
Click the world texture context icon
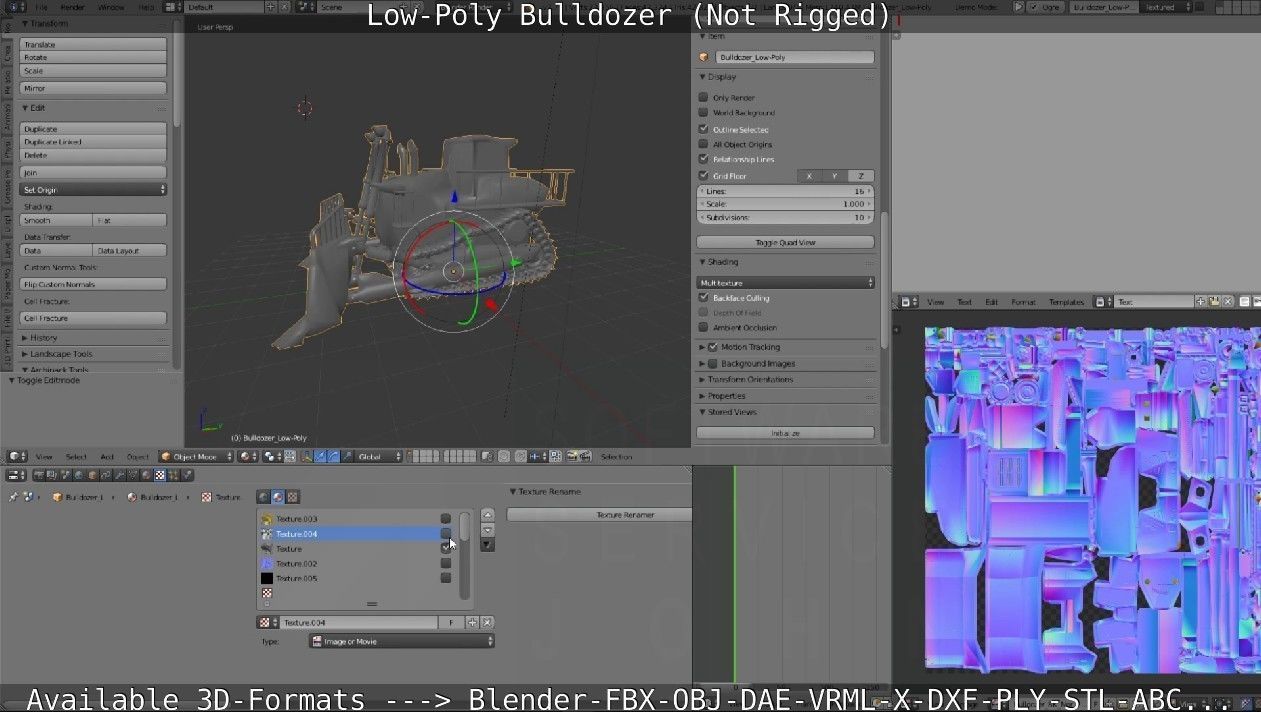pyautogui.click(x=263, y=497)
